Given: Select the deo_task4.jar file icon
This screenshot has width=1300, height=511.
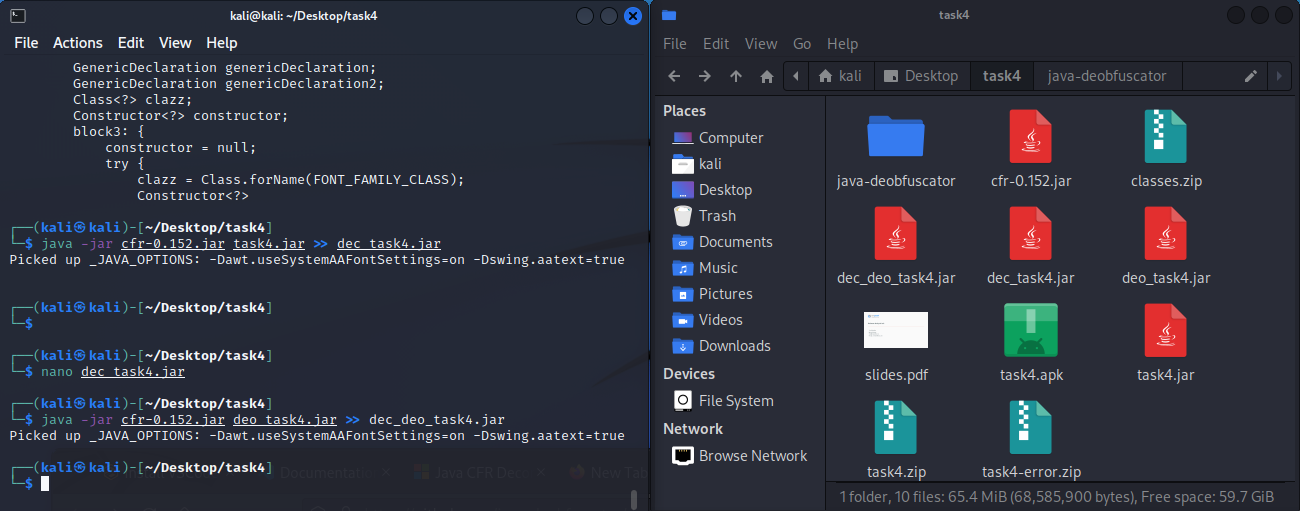Looking at the screenshot, I should pyautogui.click(x=1166, y=233).
